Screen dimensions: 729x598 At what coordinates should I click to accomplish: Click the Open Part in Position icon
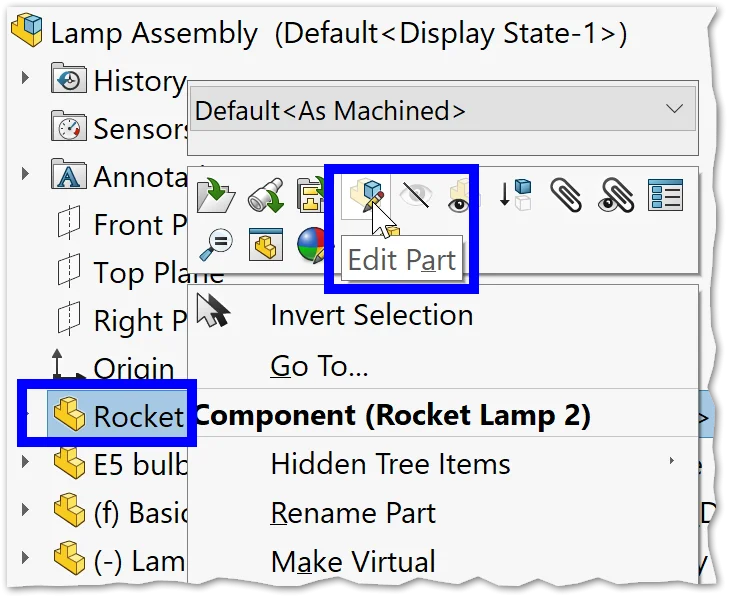point(312,196)
